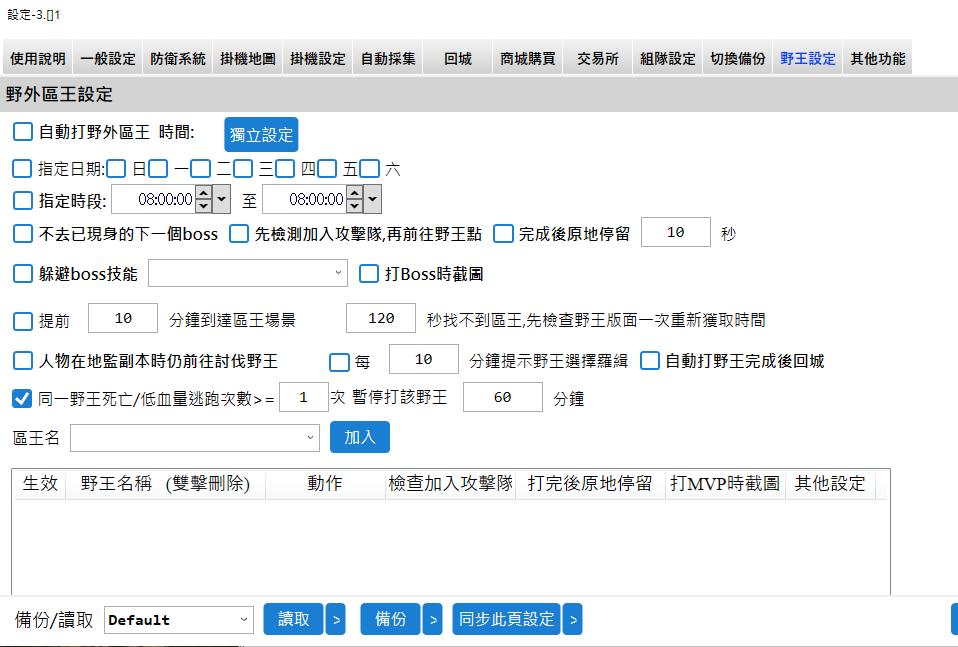Click the arrow beside 同步此頁設定 button

coord(572,620)
